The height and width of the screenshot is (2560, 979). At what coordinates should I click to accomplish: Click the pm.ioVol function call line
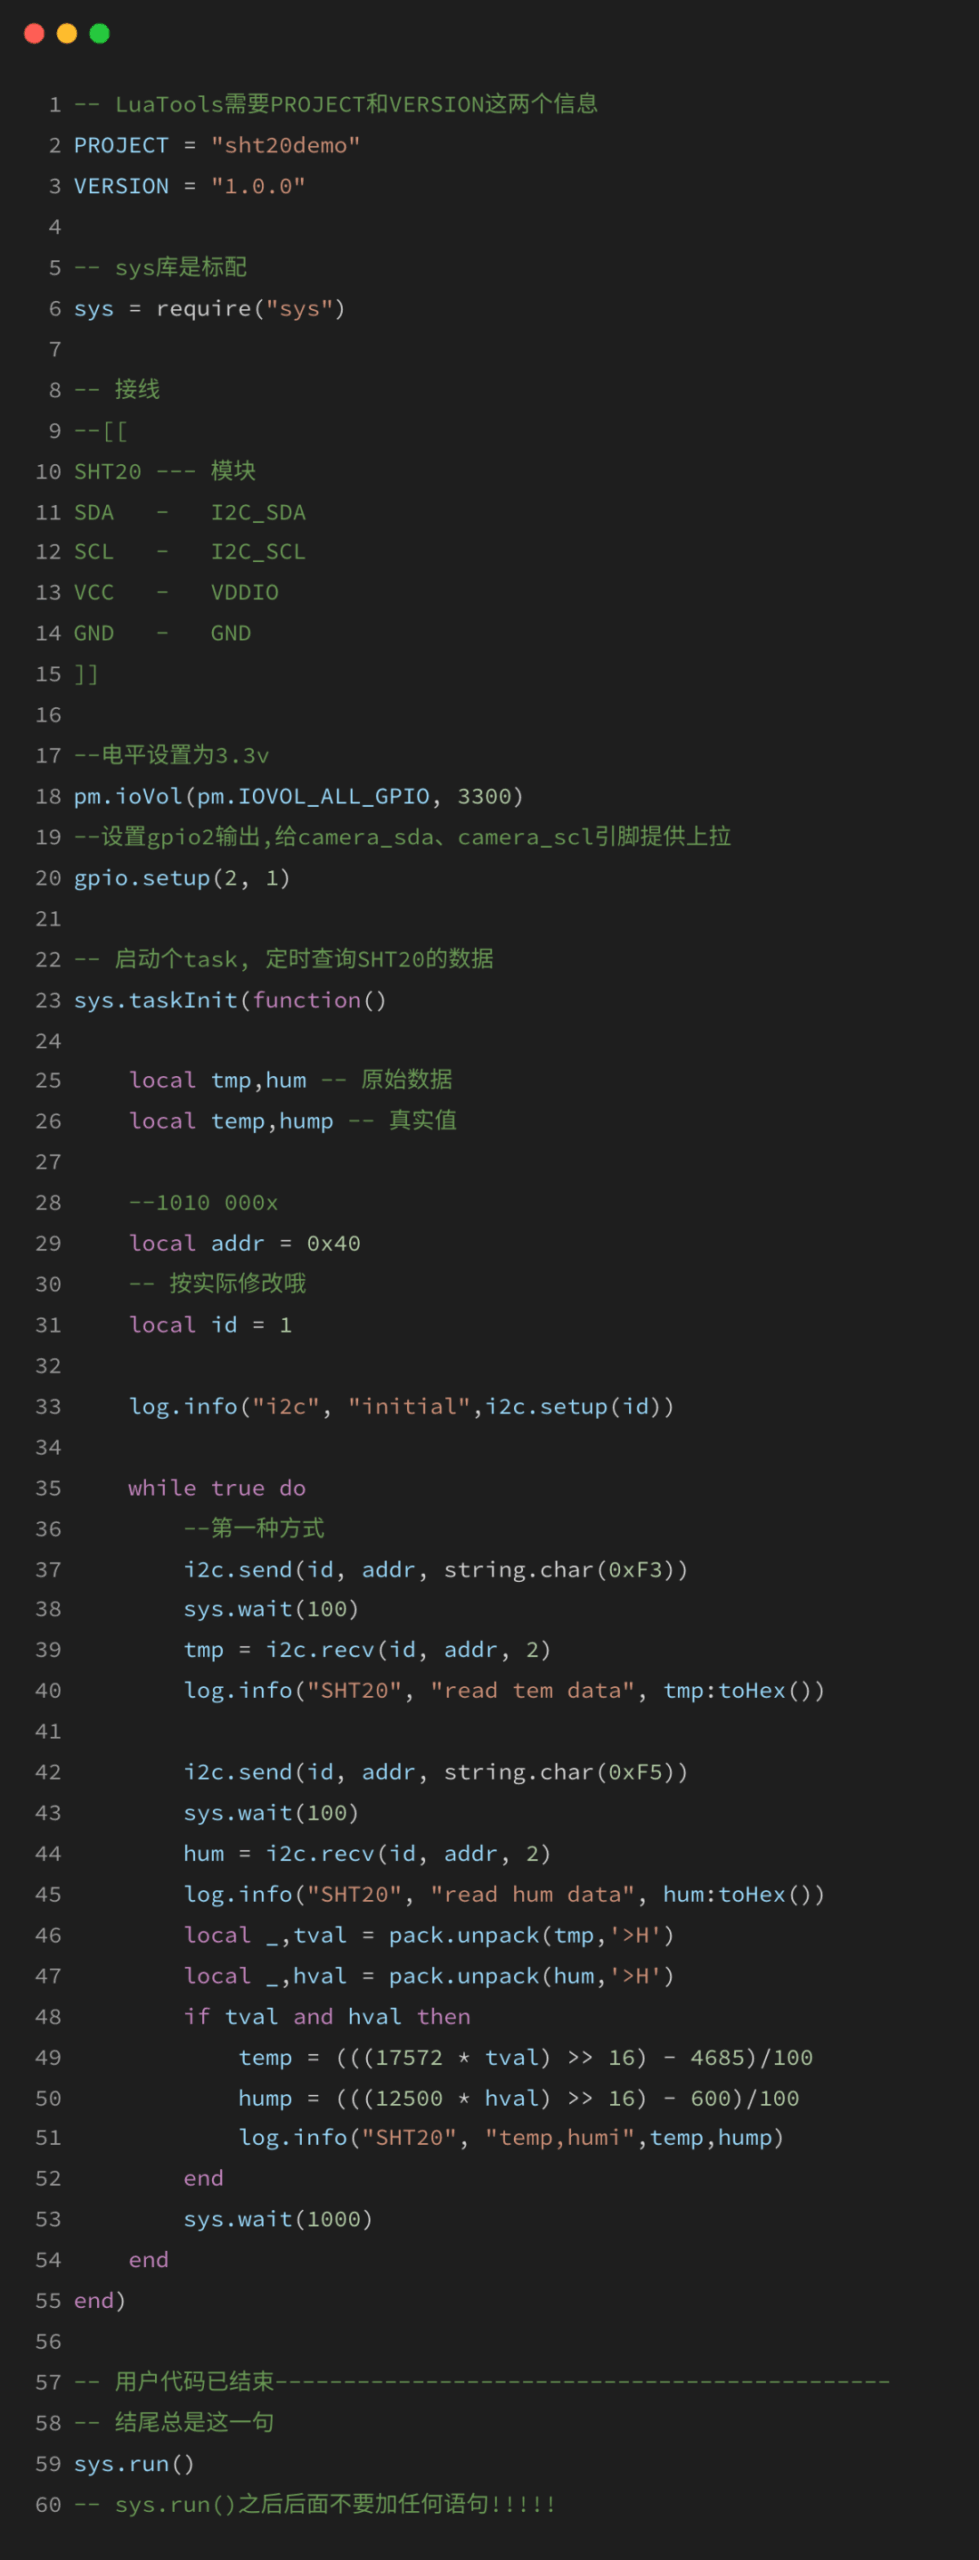(298, 797)
